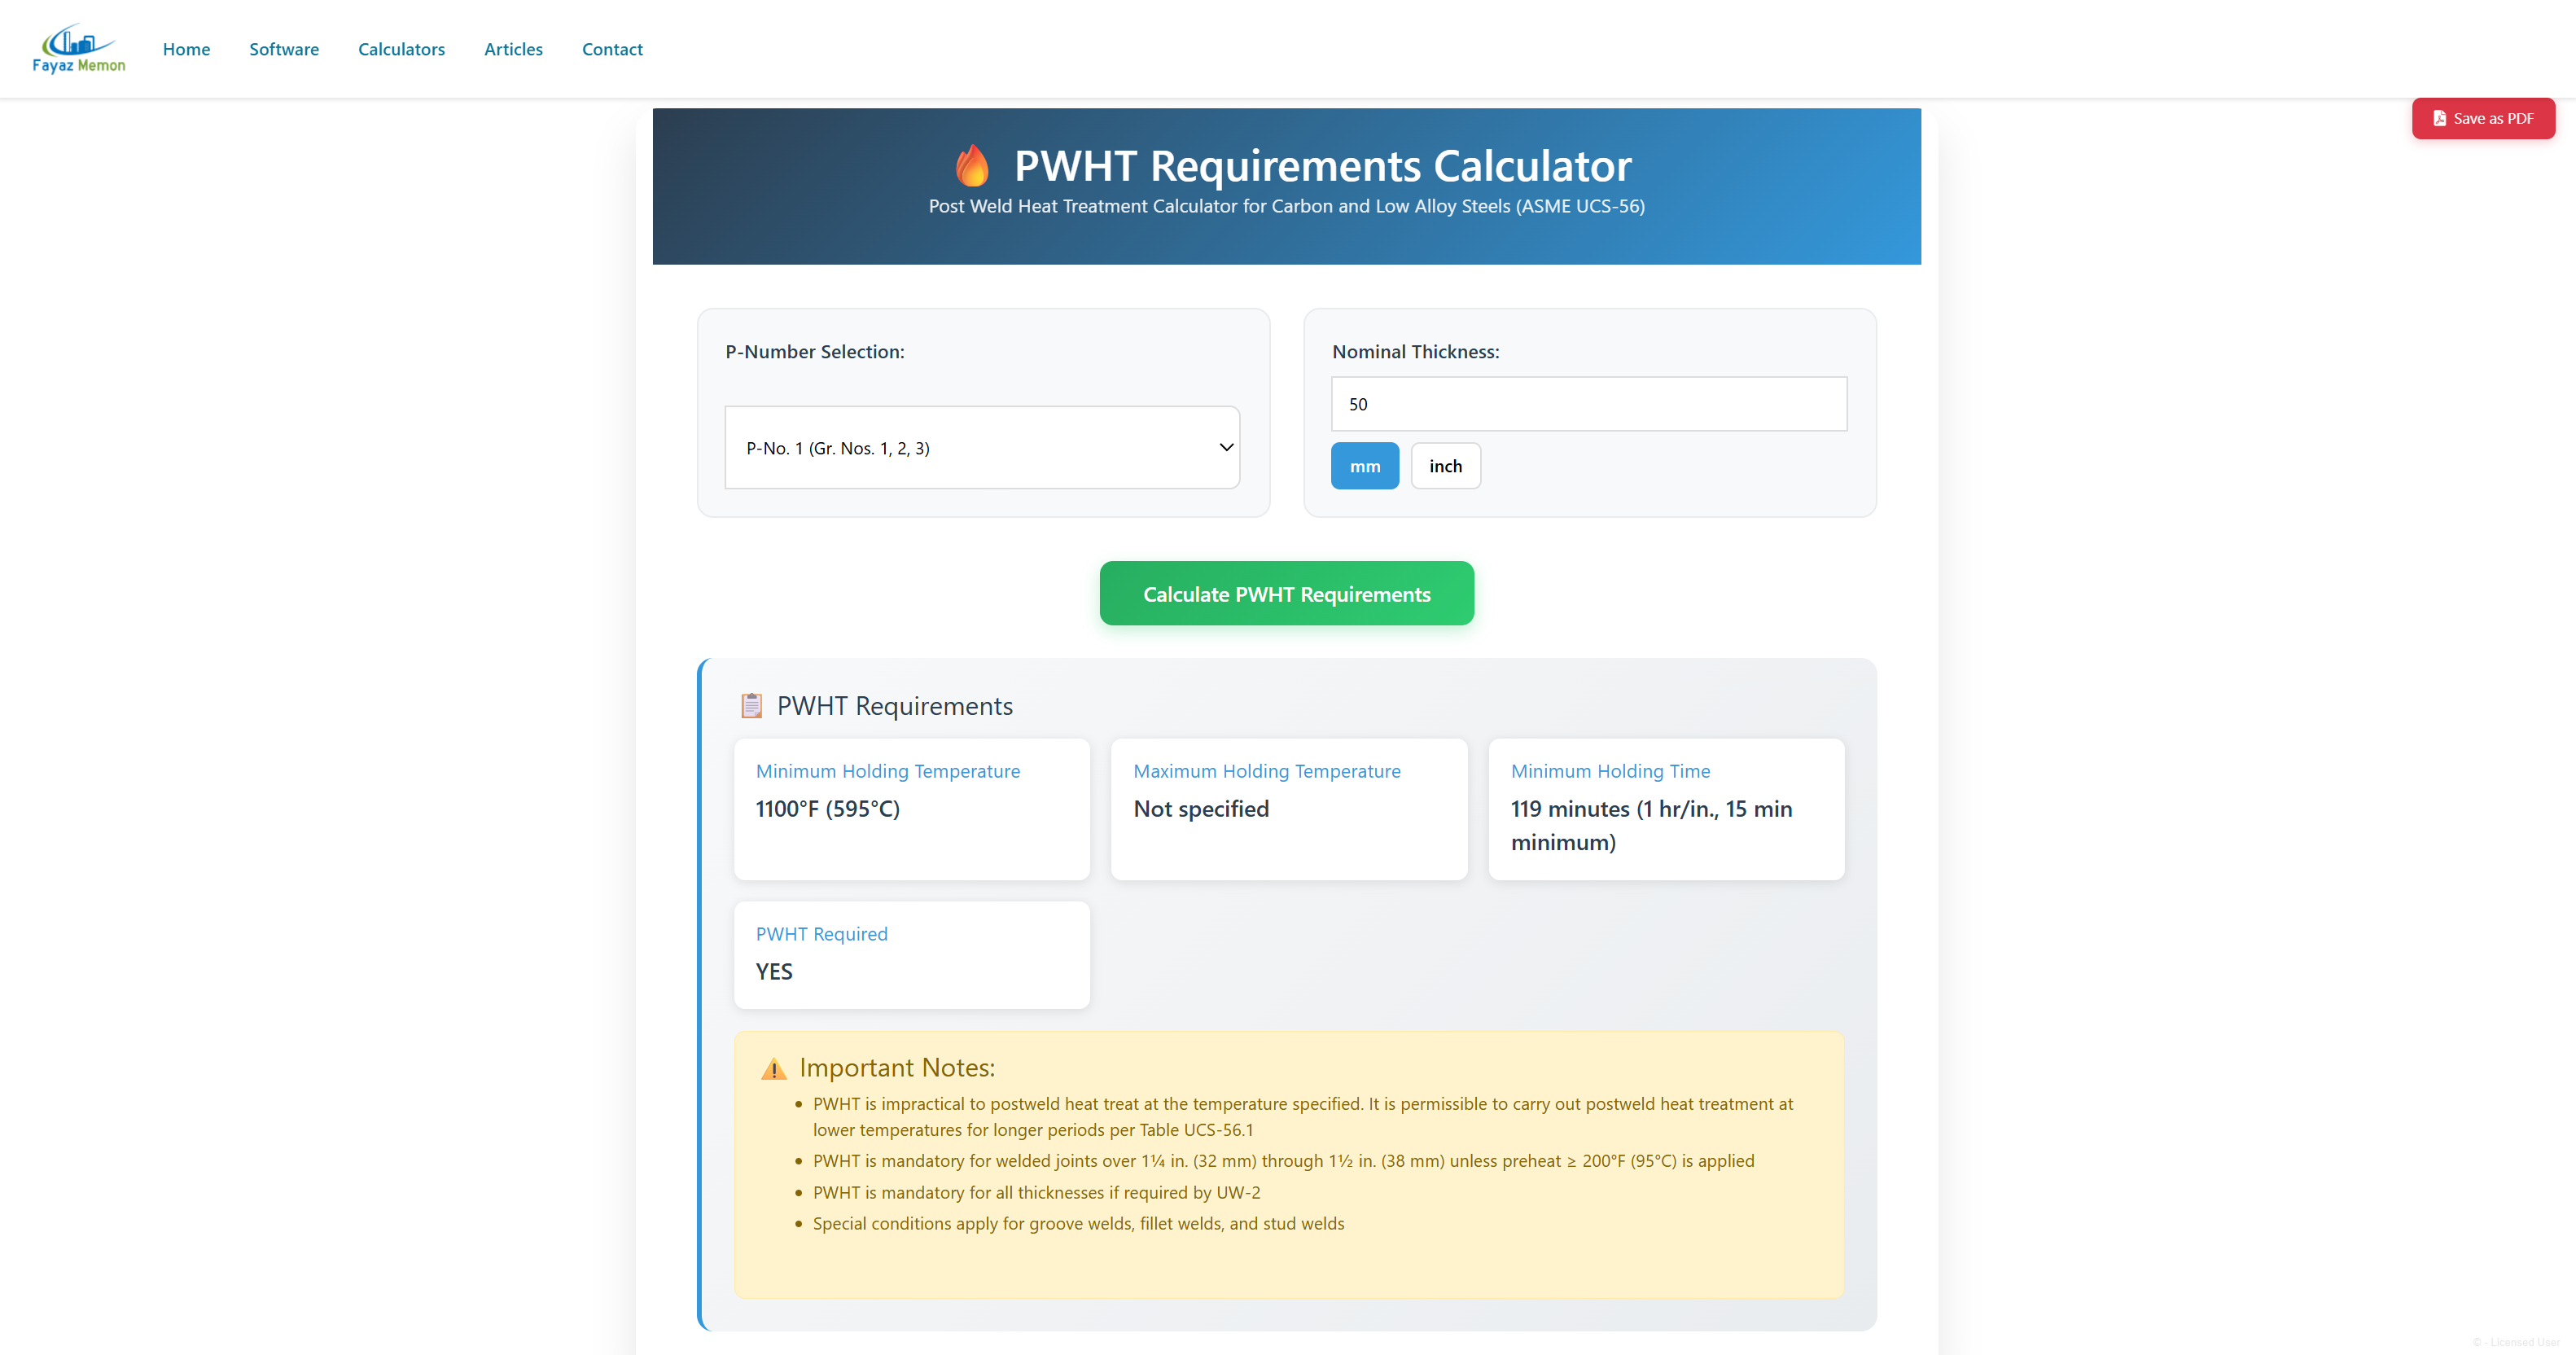Click the P-Number dropdown chevron arrow

[1226, 447]
